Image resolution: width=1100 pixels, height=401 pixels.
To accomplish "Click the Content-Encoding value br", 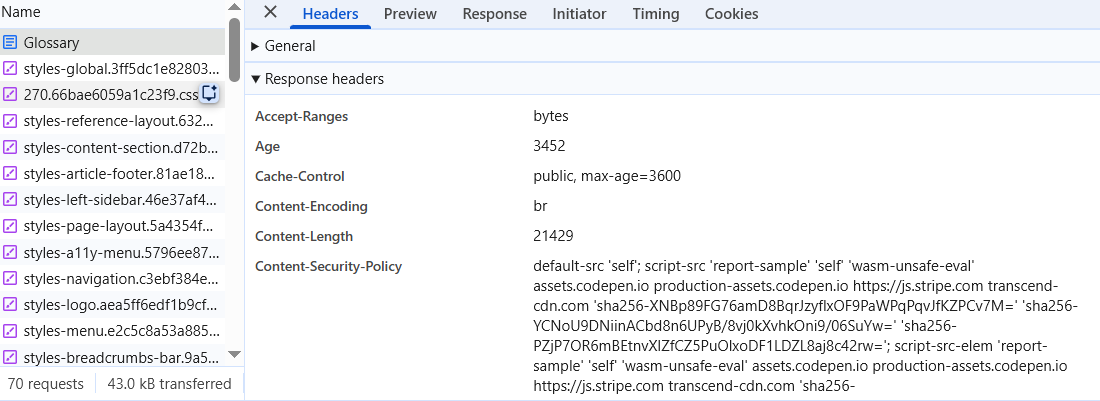I will pos(540,207).
